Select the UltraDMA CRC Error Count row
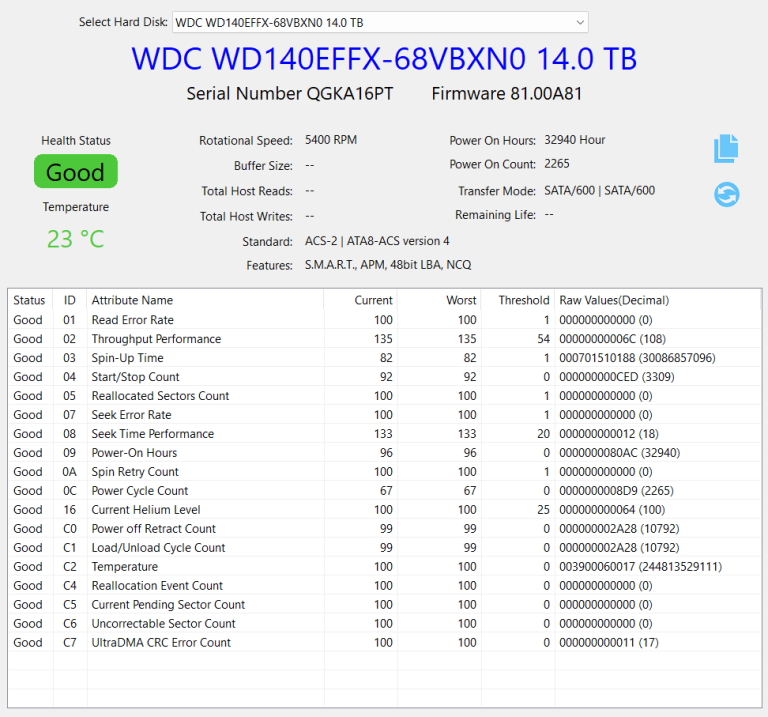 click(384, 643)
